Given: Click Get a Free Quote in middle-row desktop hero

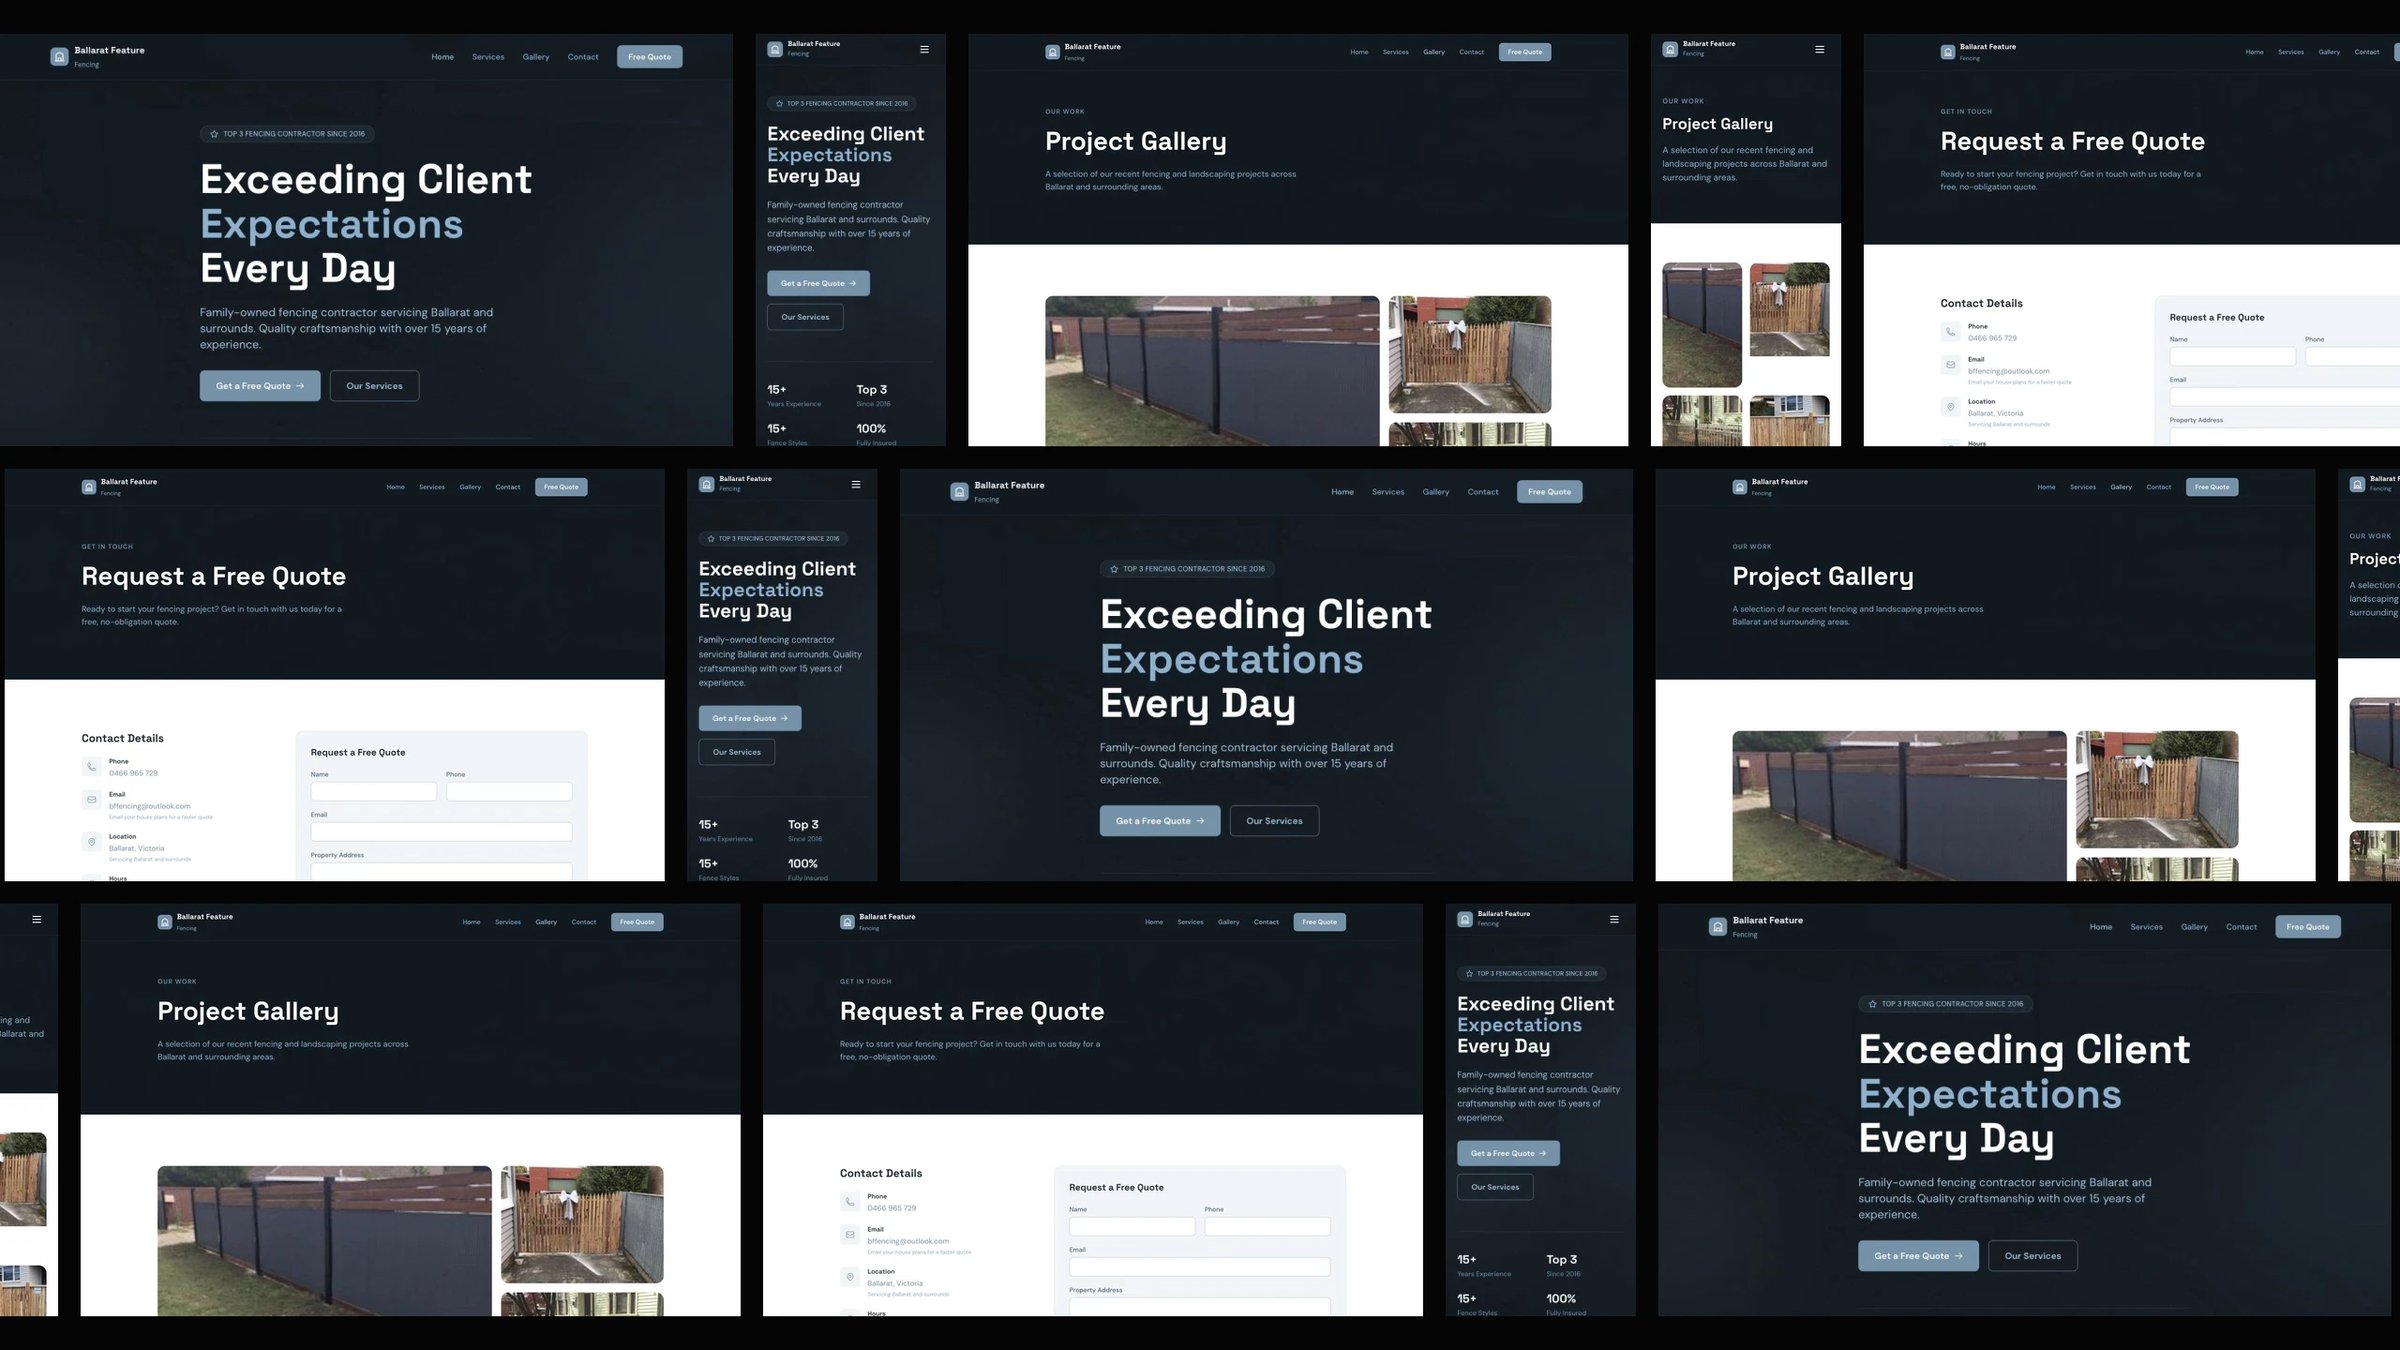Looking at the screenshot, I should (1160, 821).
